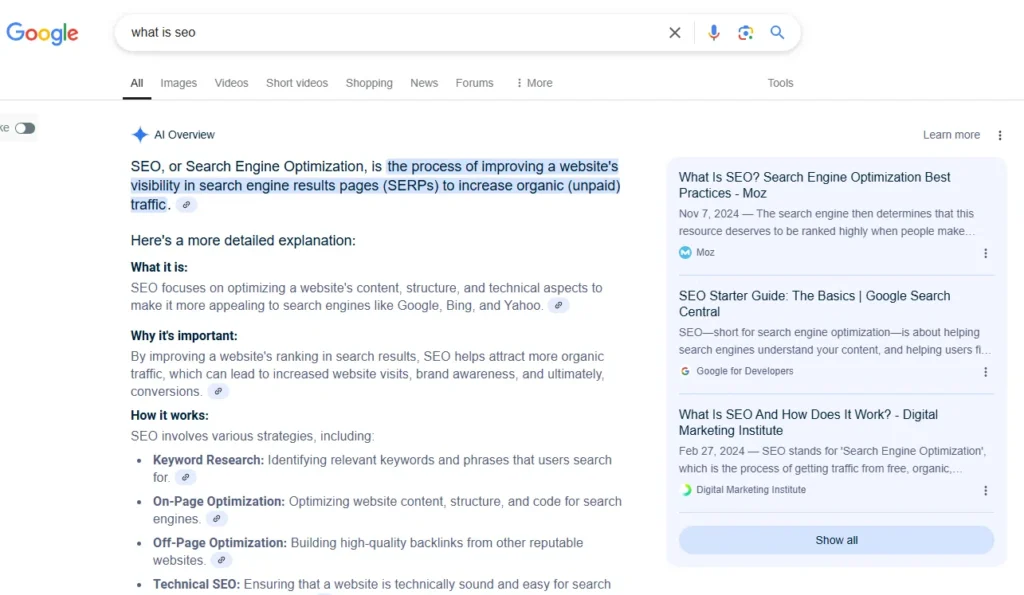The width and height of the screenshot is (1024, 595).
Task: Open Google Lens camera search icon
Action: click(745, 32)
